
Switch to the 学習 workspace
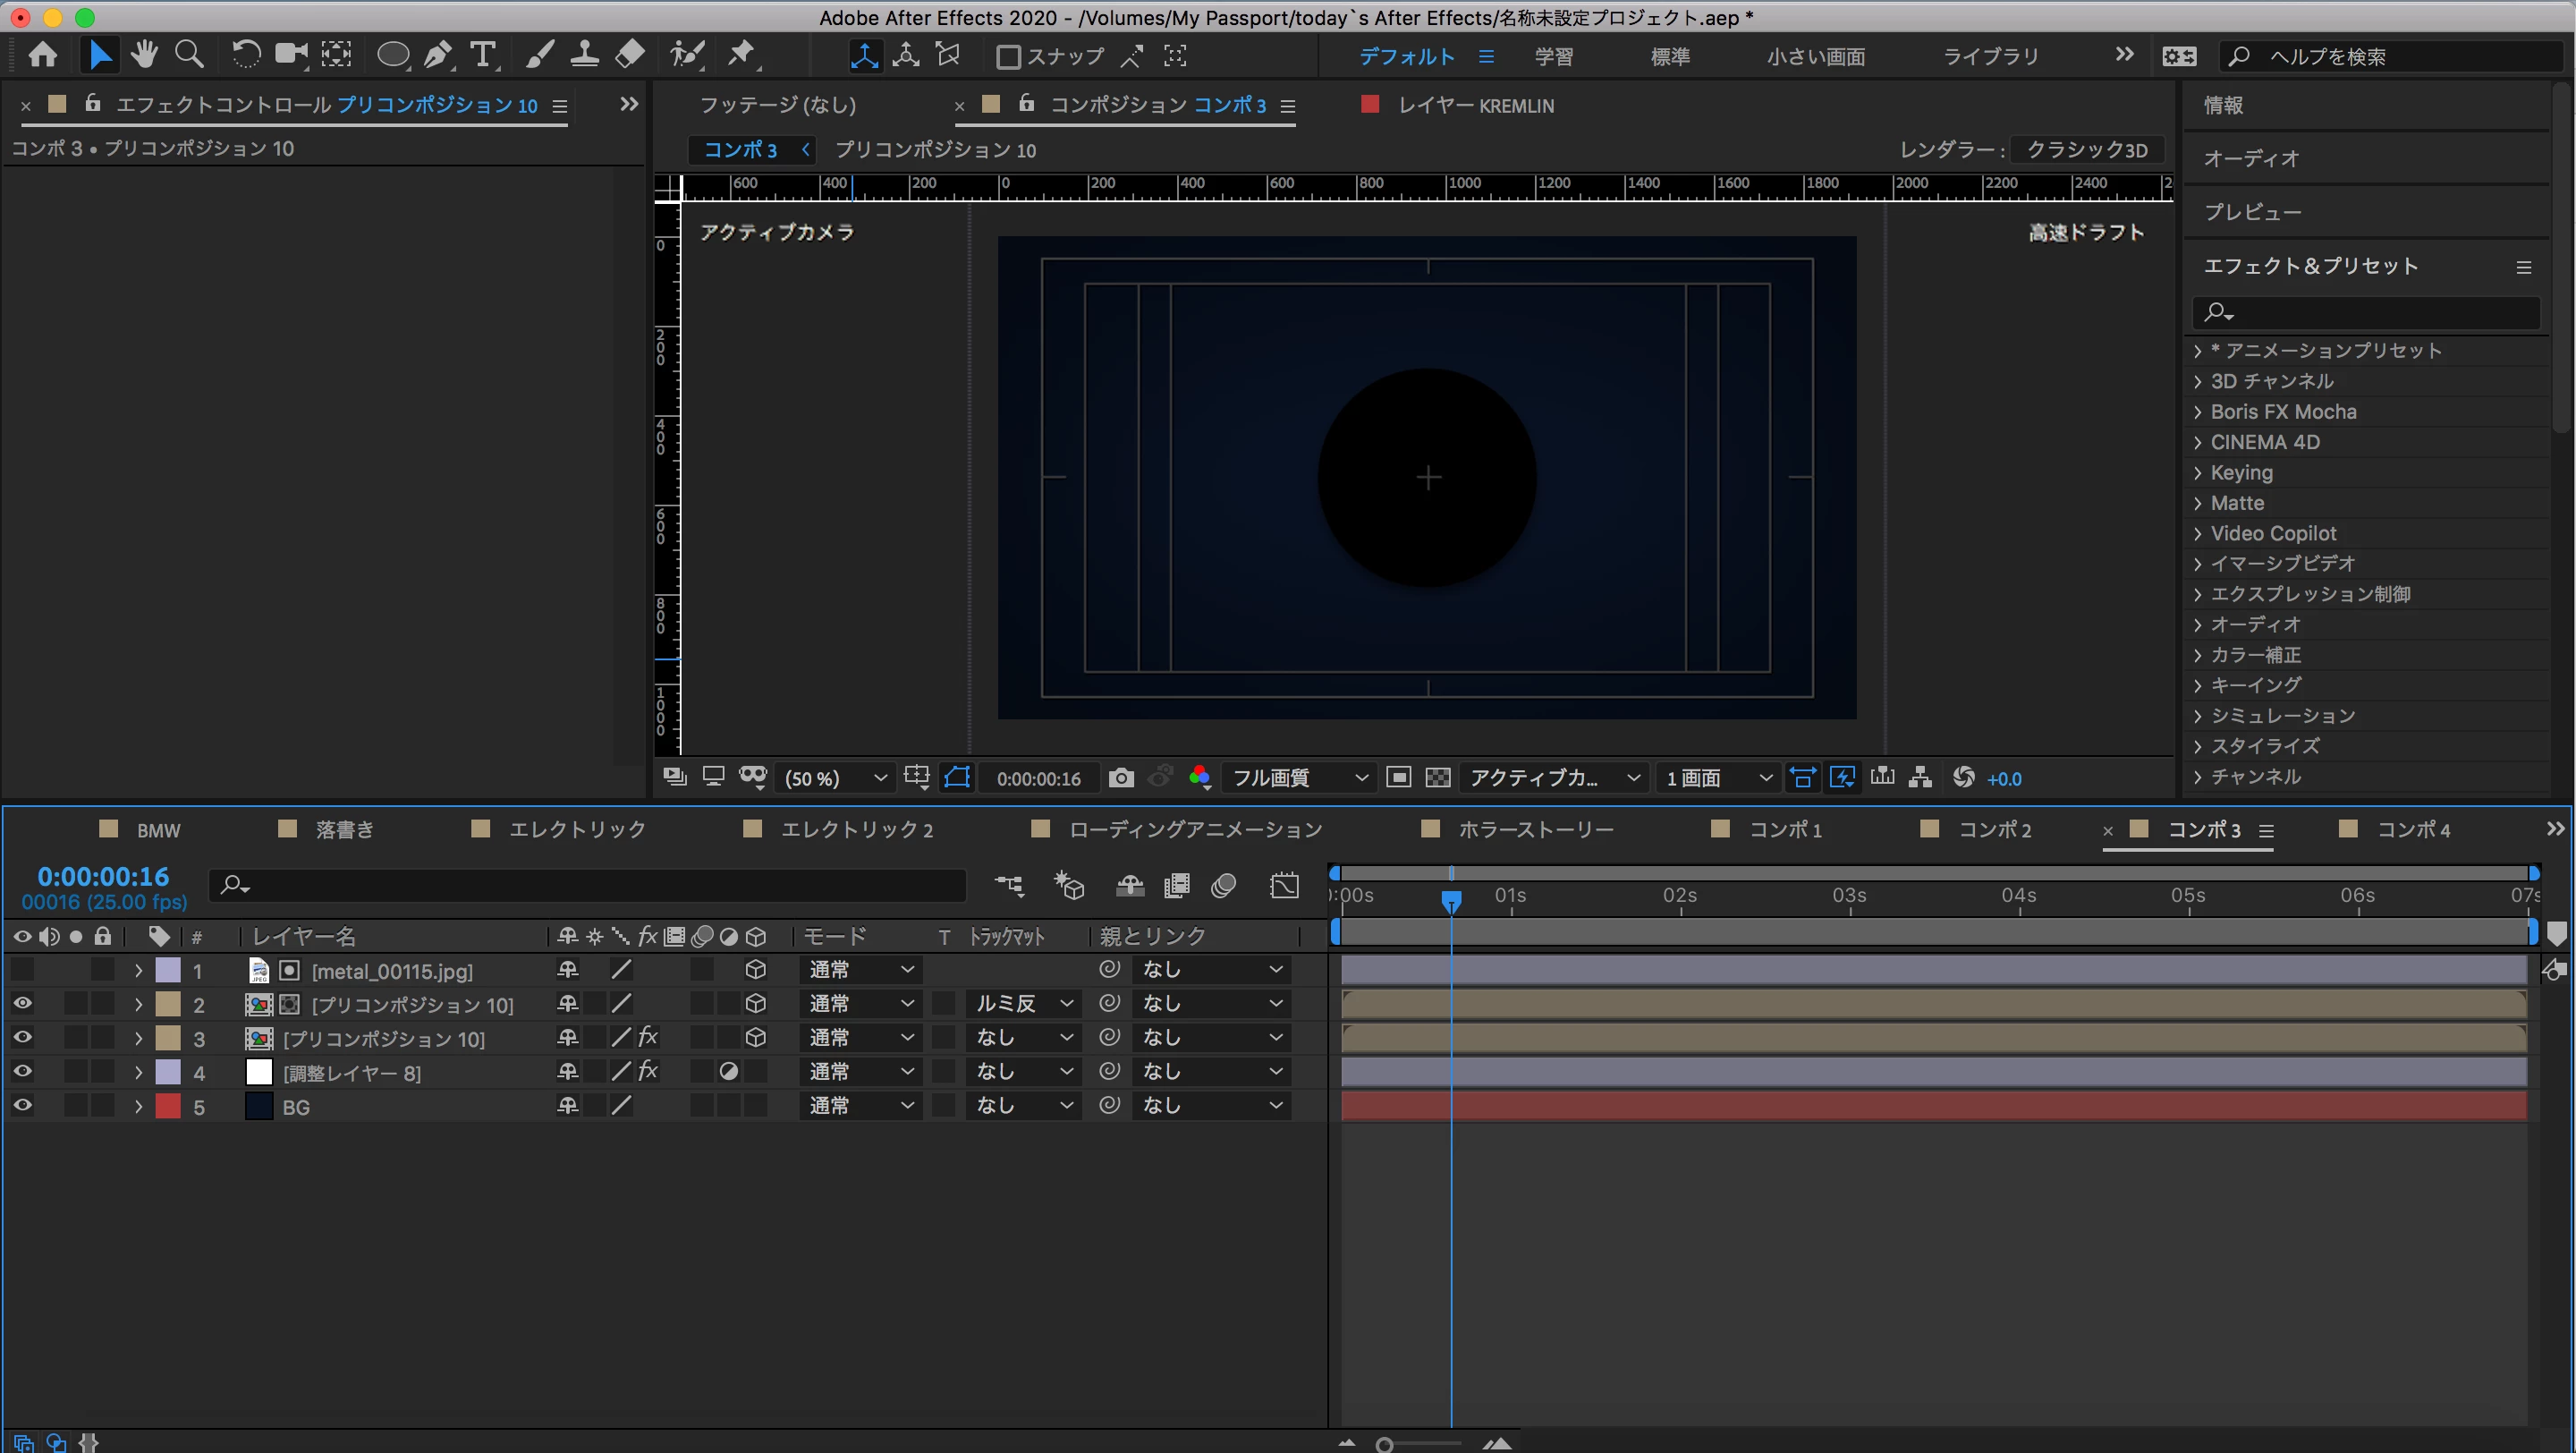tap(1553, 57)
